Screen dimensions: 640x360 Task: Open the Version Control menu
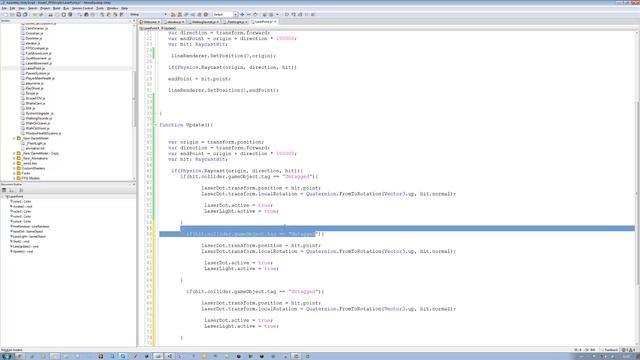[82, 8]
